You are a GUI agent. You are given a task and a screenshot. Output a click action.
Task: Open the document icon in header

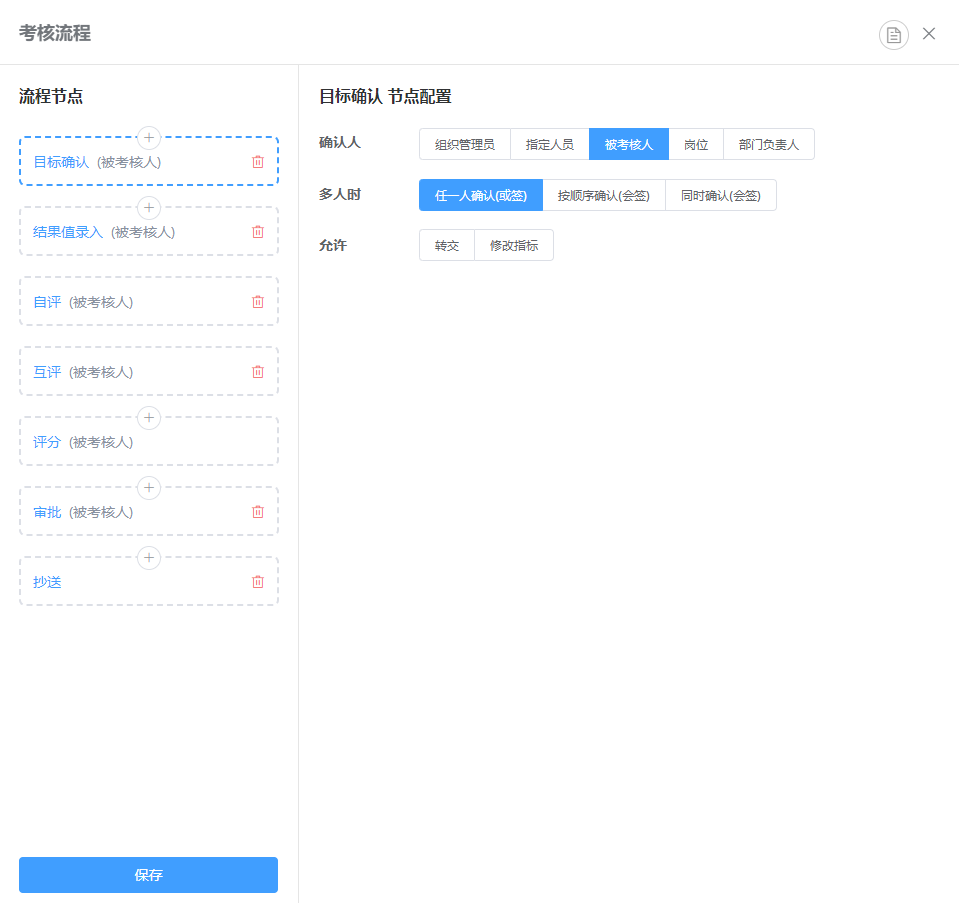(893, 35)
